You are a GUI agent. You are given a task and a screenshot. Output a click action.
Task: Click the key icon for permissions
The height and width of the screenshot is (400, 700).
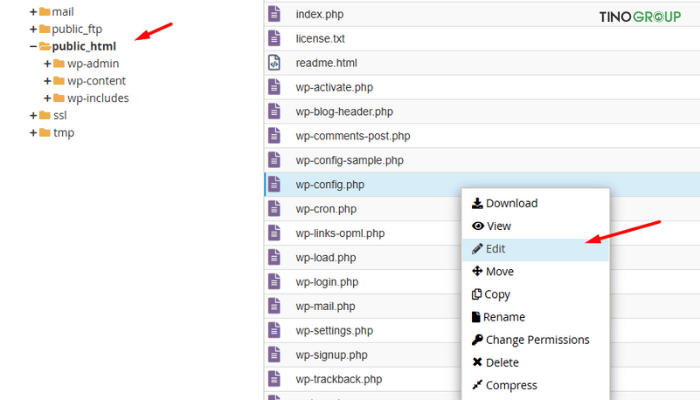[x=477, y=340]
